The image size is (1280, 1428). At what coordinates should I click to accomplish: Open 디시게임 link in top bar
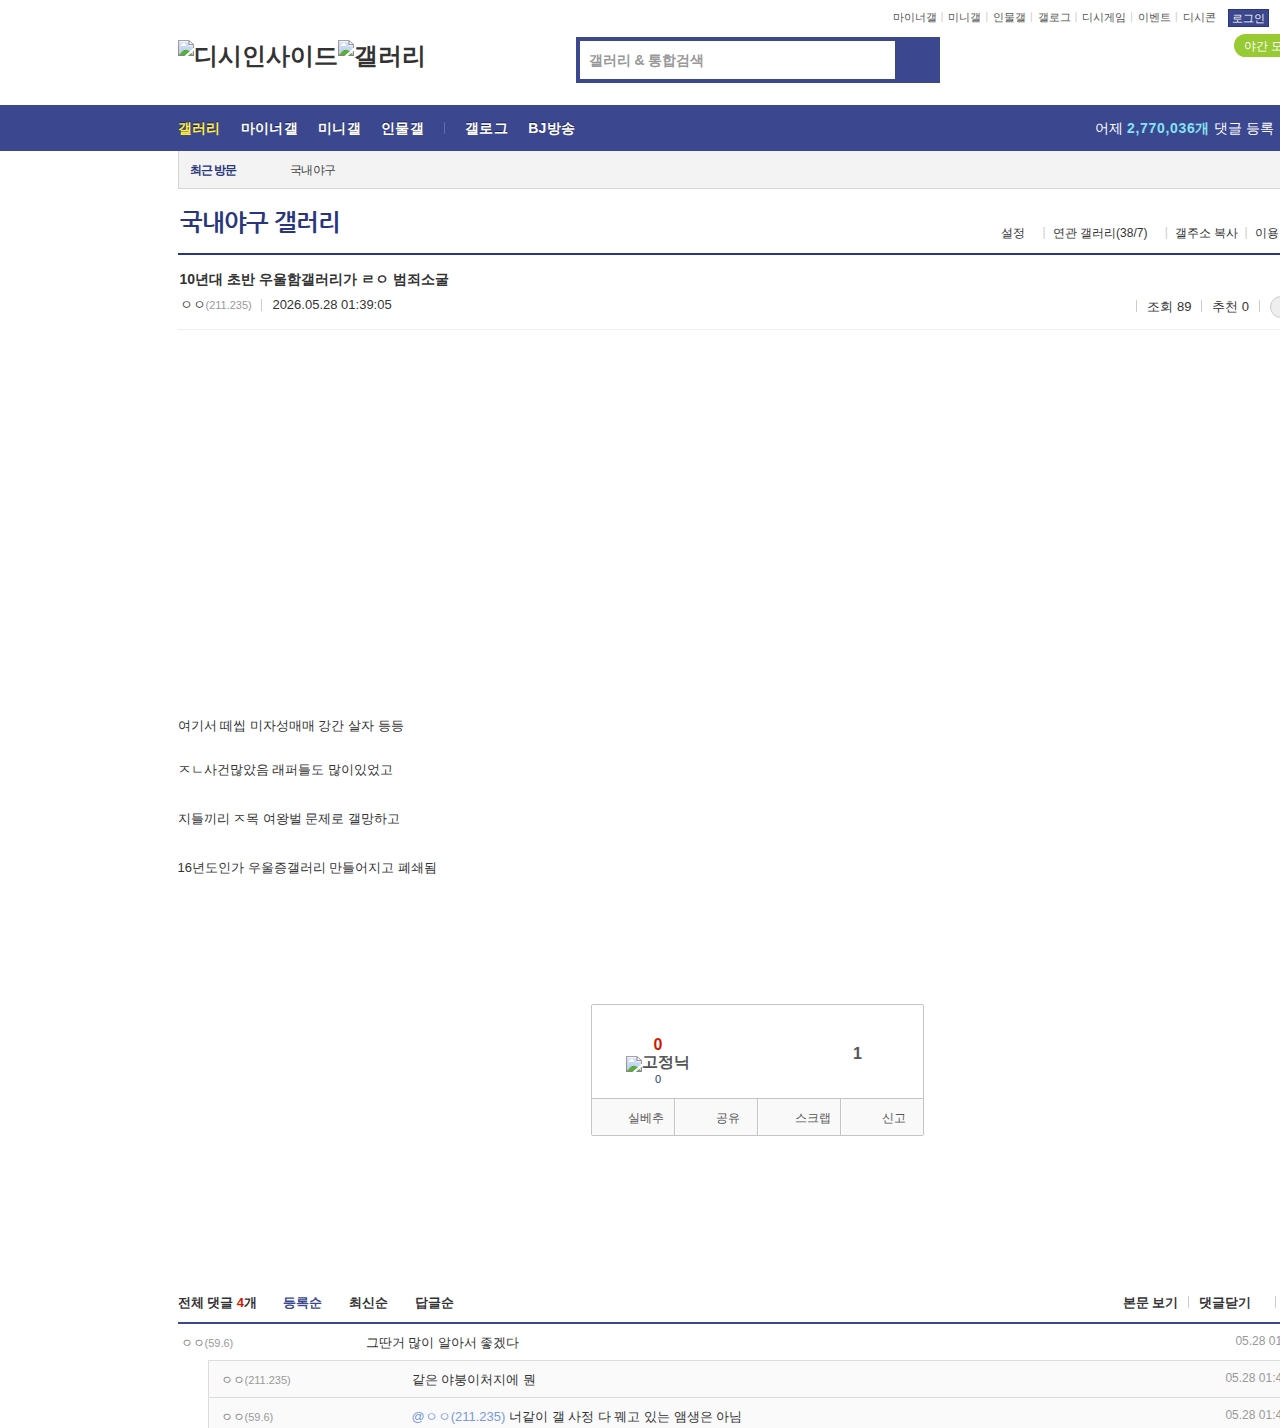pyautogui.click(x=1103, y=18)
